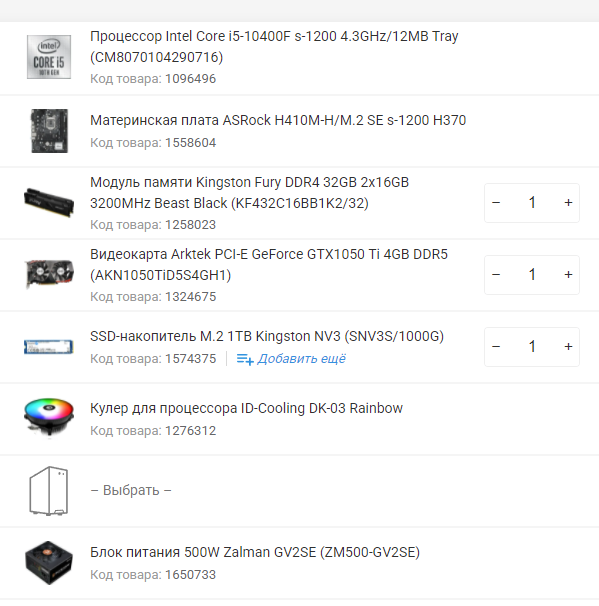Click the SSD quantity value field

coord(532,346)
